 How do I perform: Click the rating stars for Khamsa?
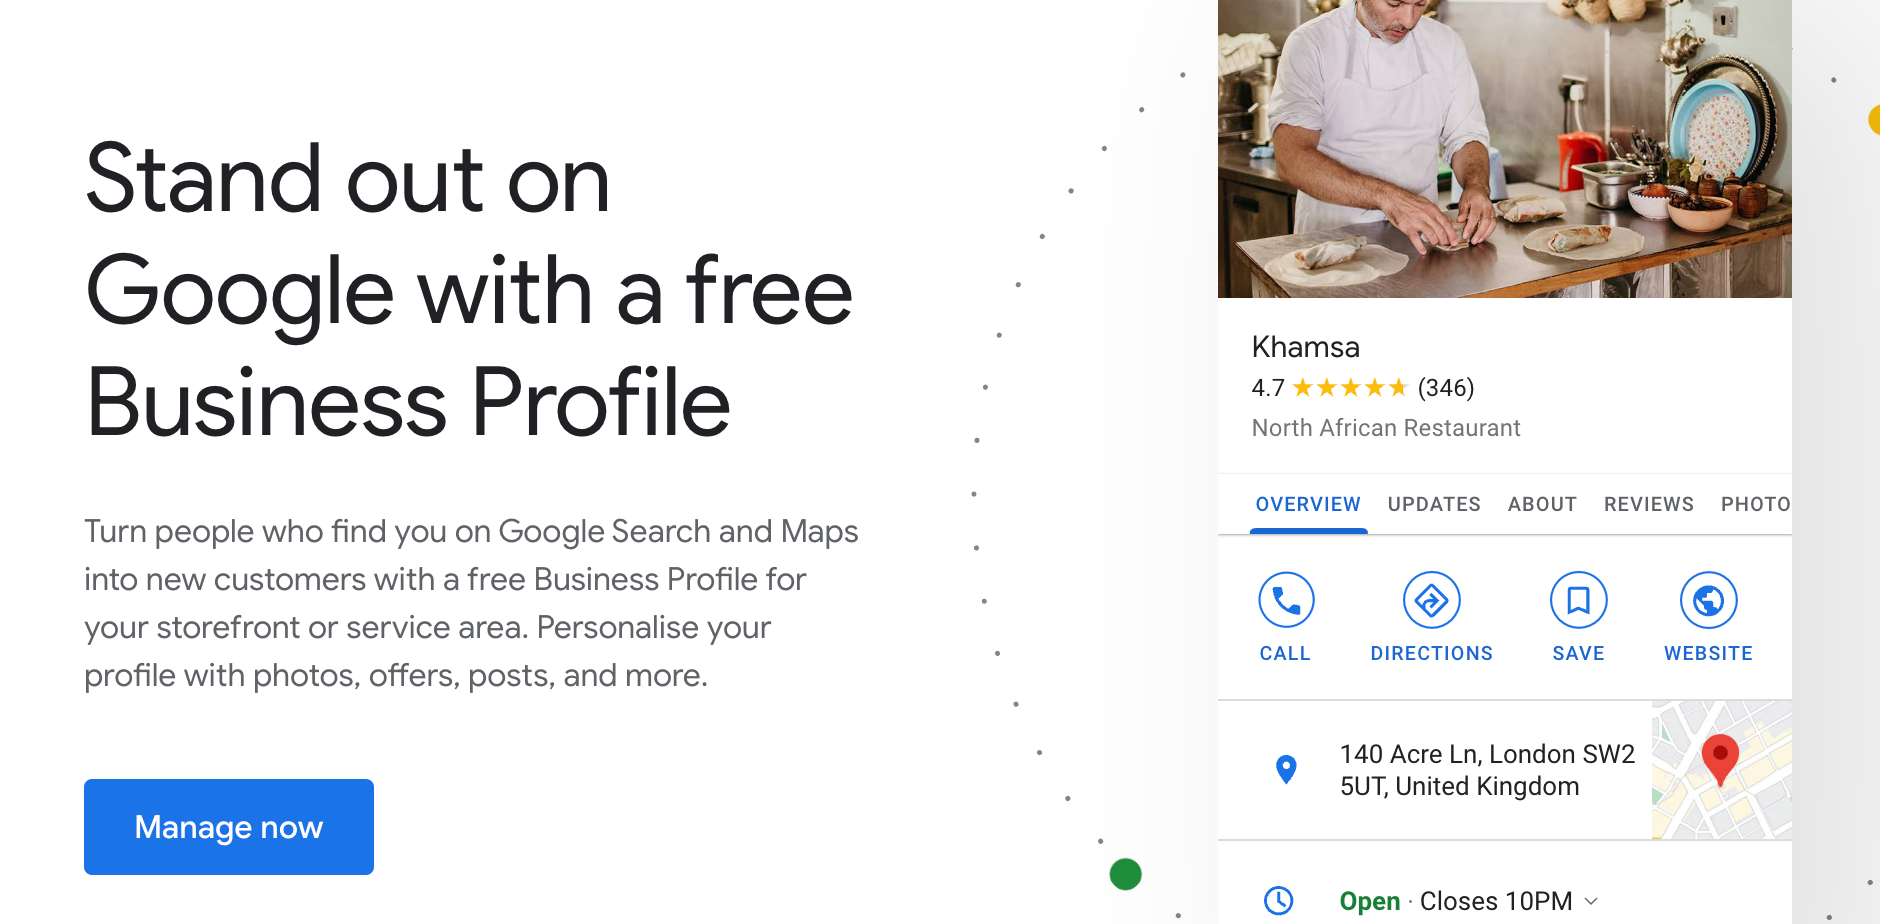tap(1349, 388)
